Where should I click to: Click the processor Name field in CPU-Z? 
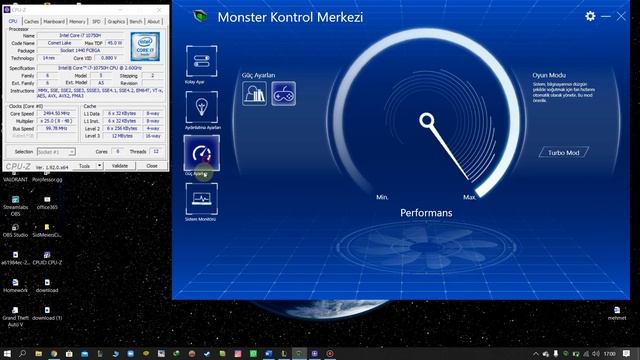80,36
